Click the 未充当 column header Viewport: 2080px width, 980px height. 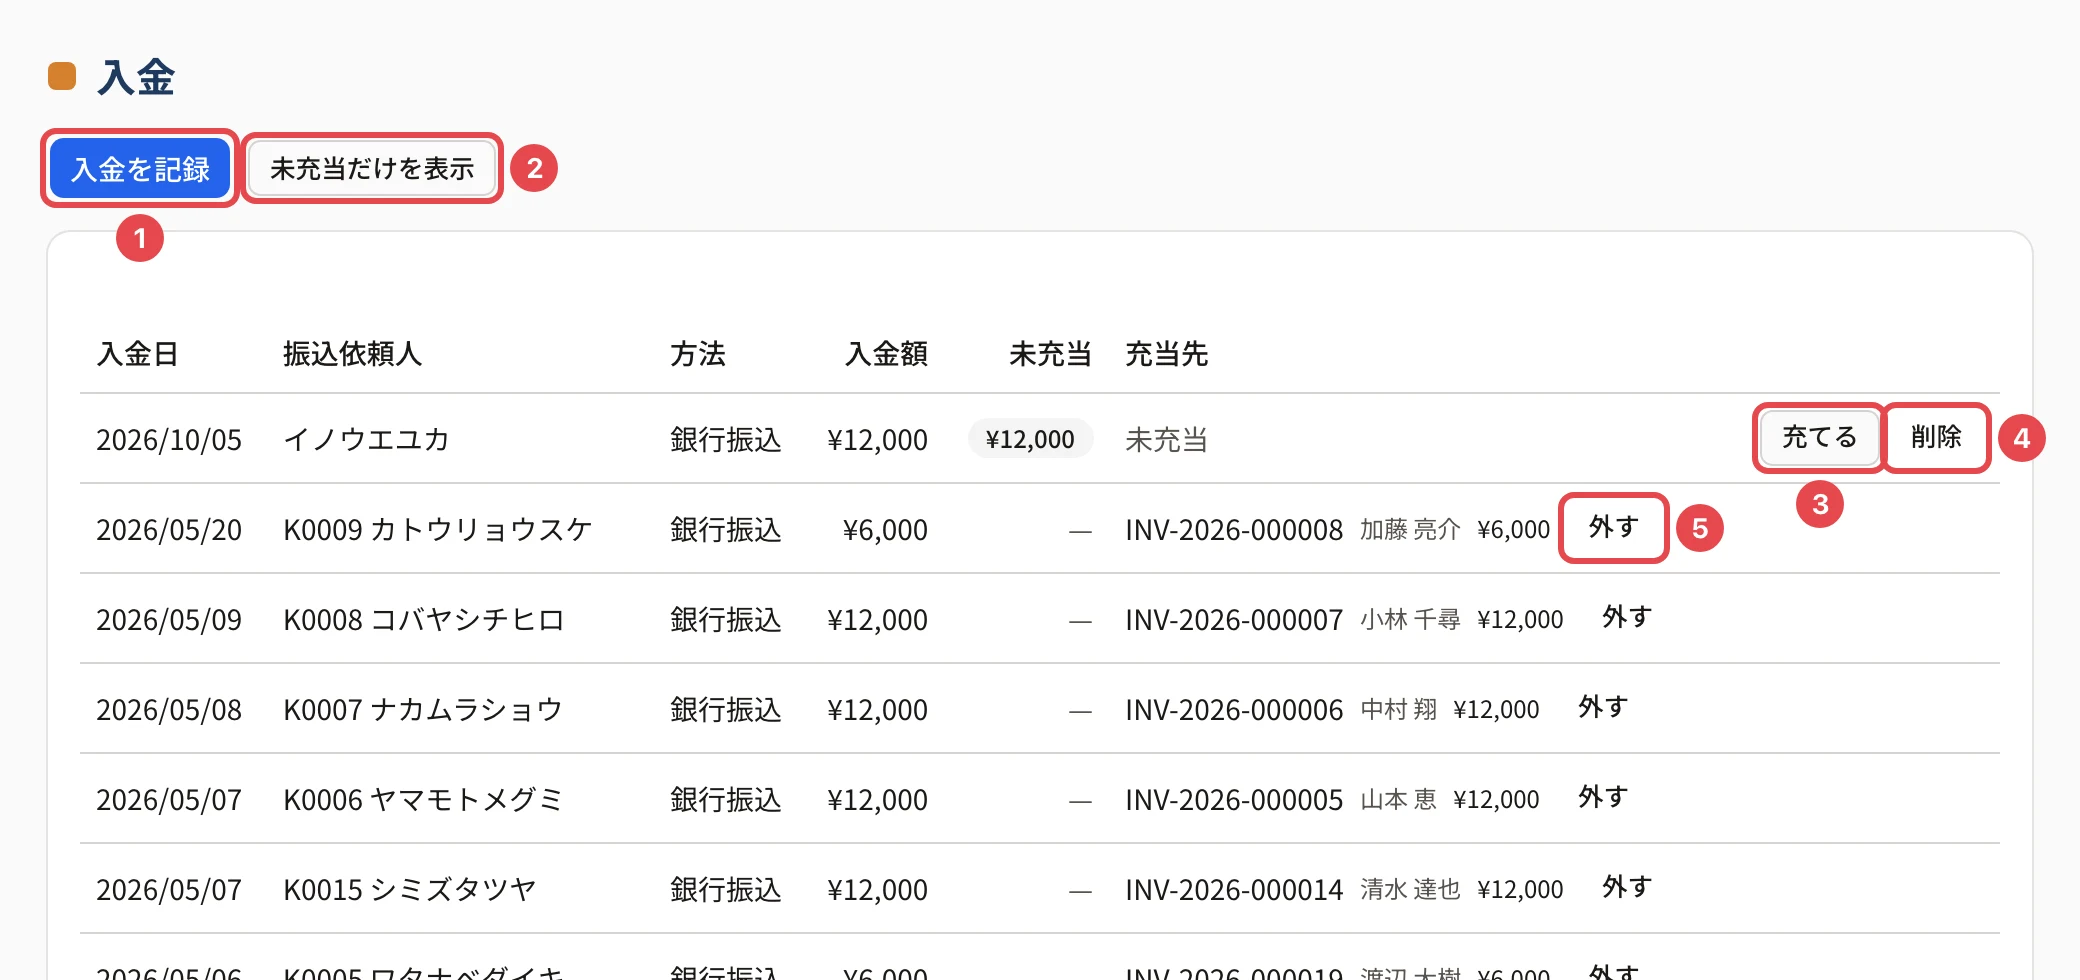tap(1050, 354)
